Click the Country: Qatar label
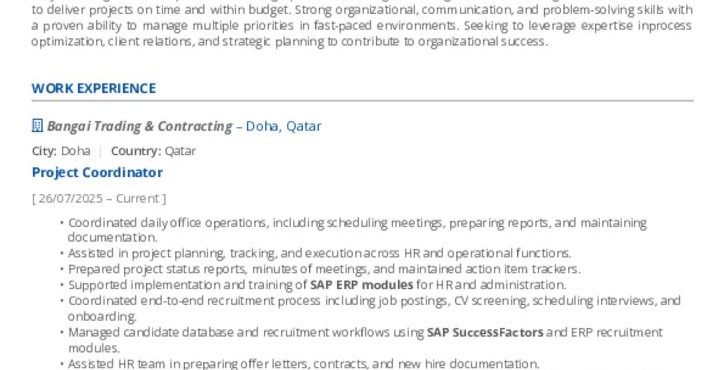 click(153, 151)
